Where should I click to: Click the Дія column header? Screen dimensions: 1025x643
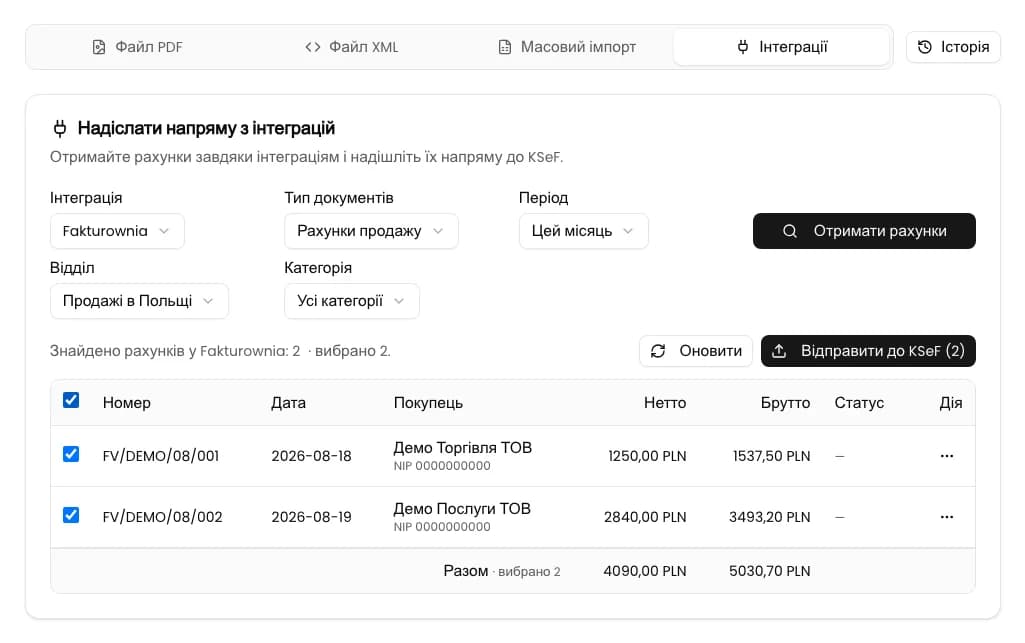(950, 403)
